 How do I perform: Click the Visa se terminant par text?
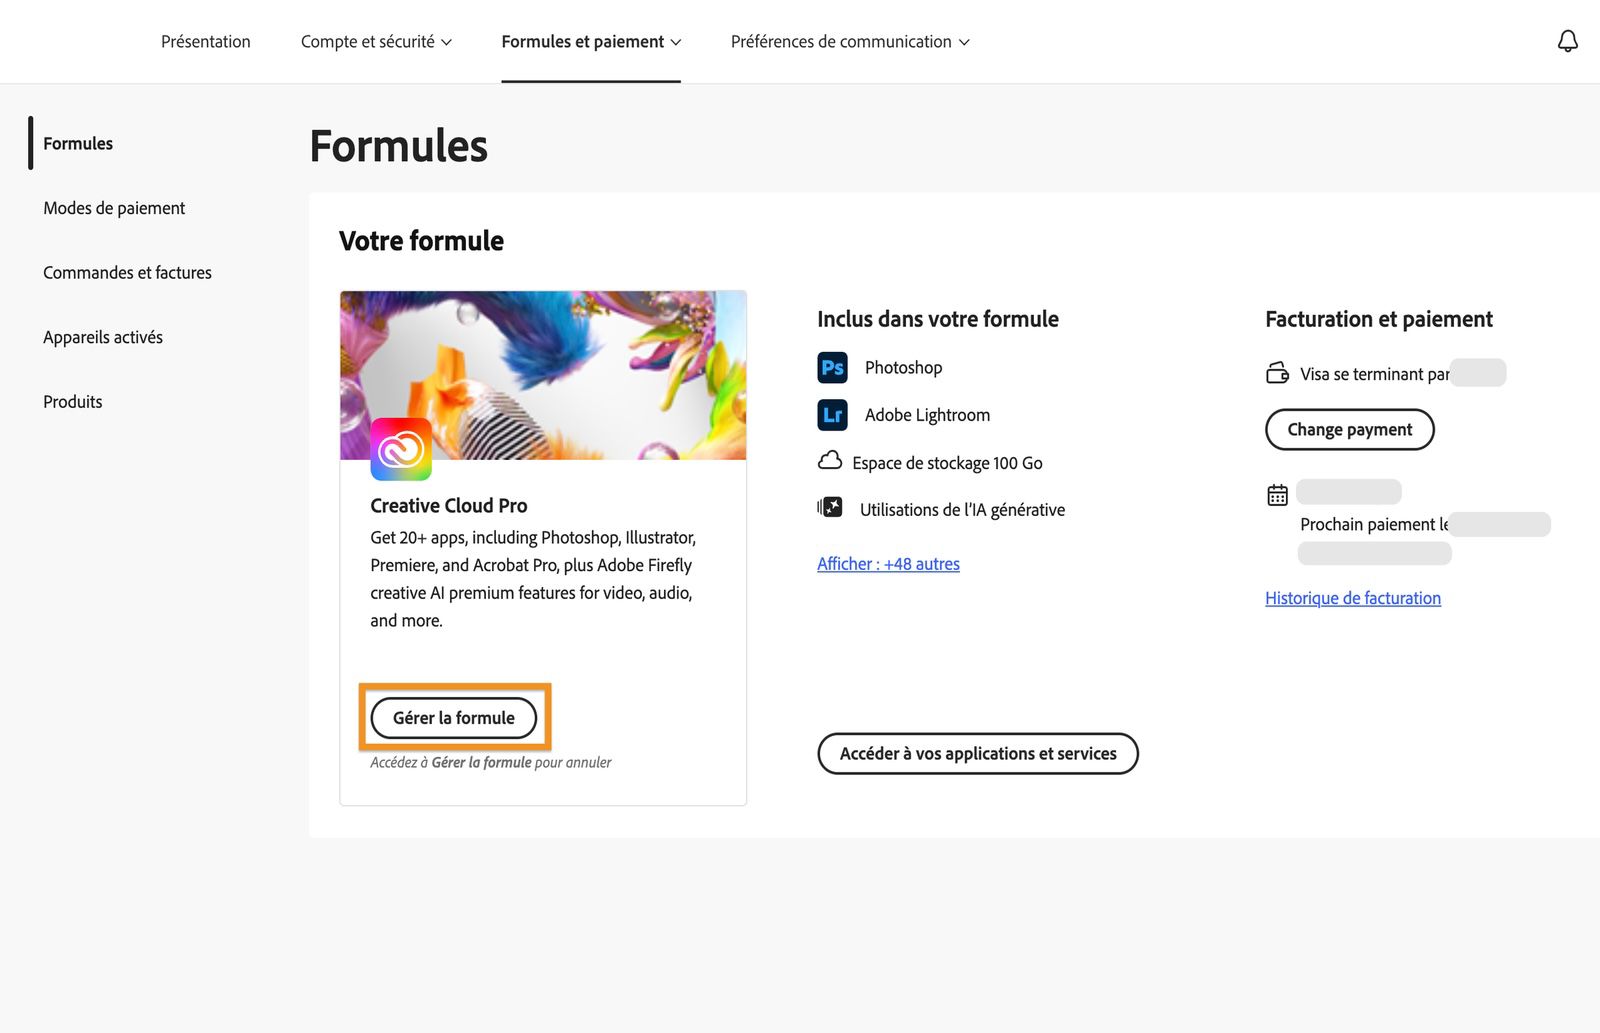(1374, 374)
